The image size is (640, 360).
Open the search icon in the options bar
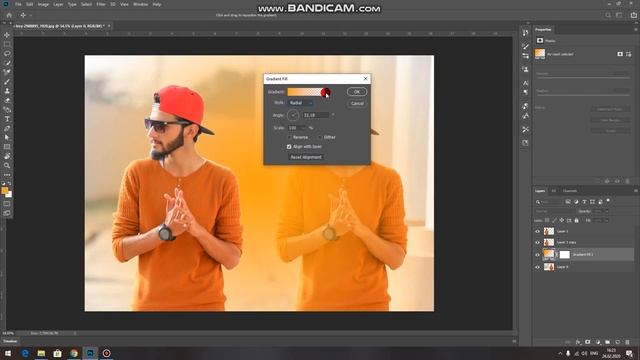click(608, 15)
